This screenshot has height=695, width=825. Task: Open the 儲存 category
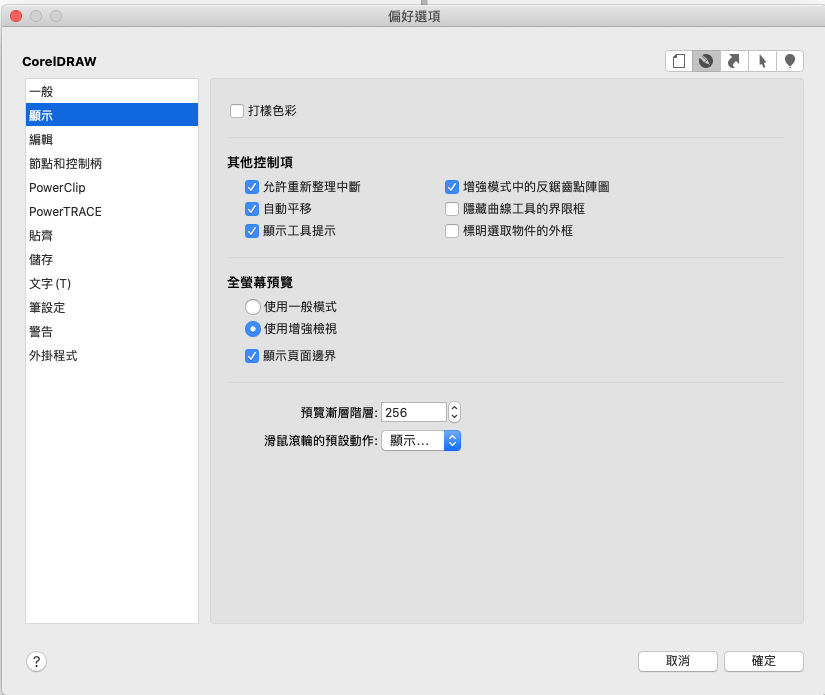pyautogui.click(x=112, y=259)
